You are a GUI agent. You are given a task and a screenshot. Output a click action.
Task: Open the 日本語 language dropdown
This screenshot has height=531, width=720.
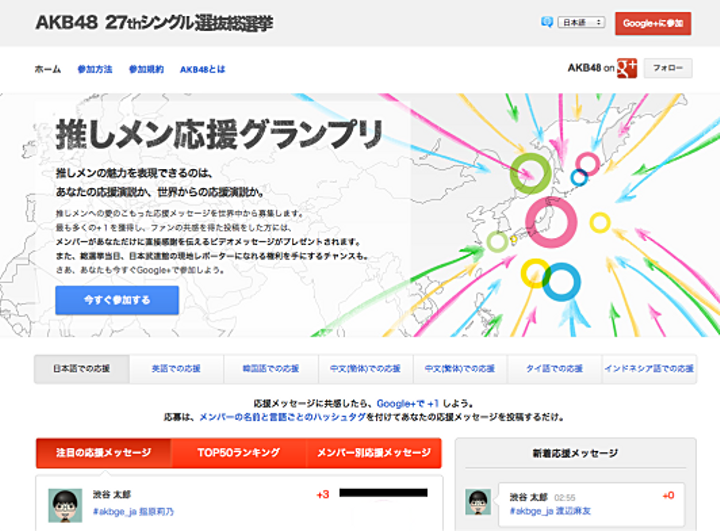point(581,22)
